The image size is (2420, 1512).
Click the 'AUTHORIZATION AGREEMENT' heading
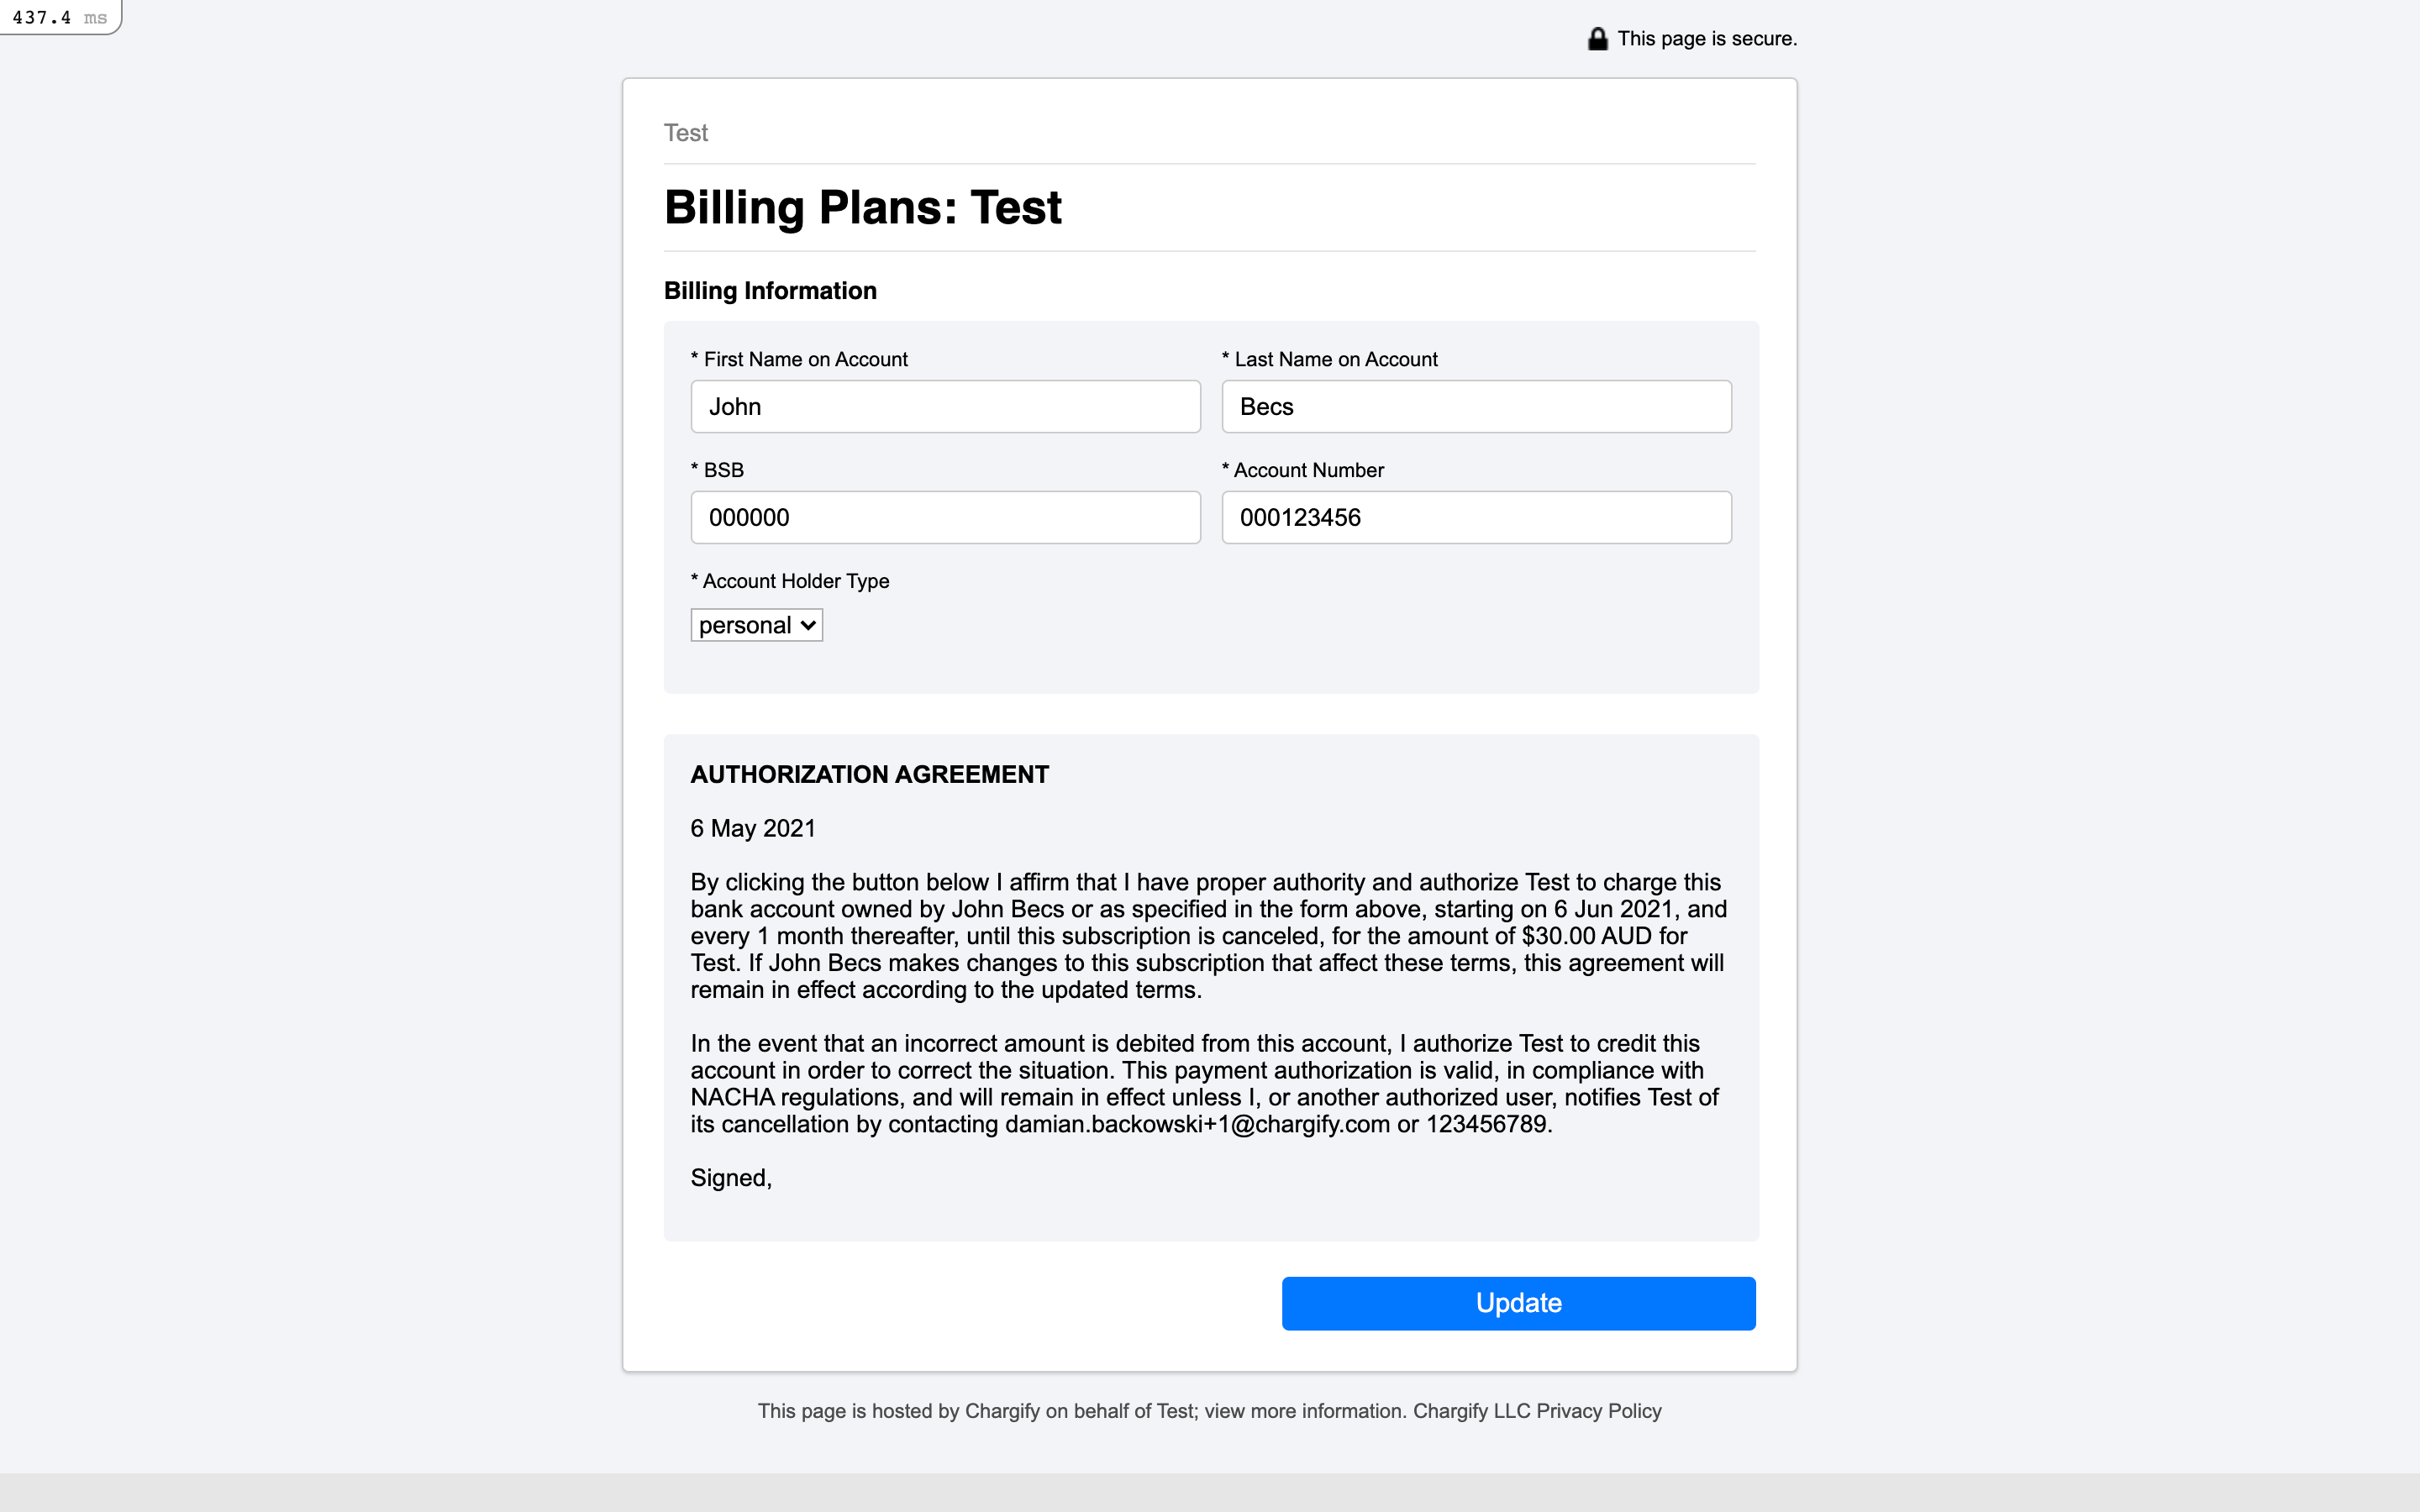coord(869,775)
